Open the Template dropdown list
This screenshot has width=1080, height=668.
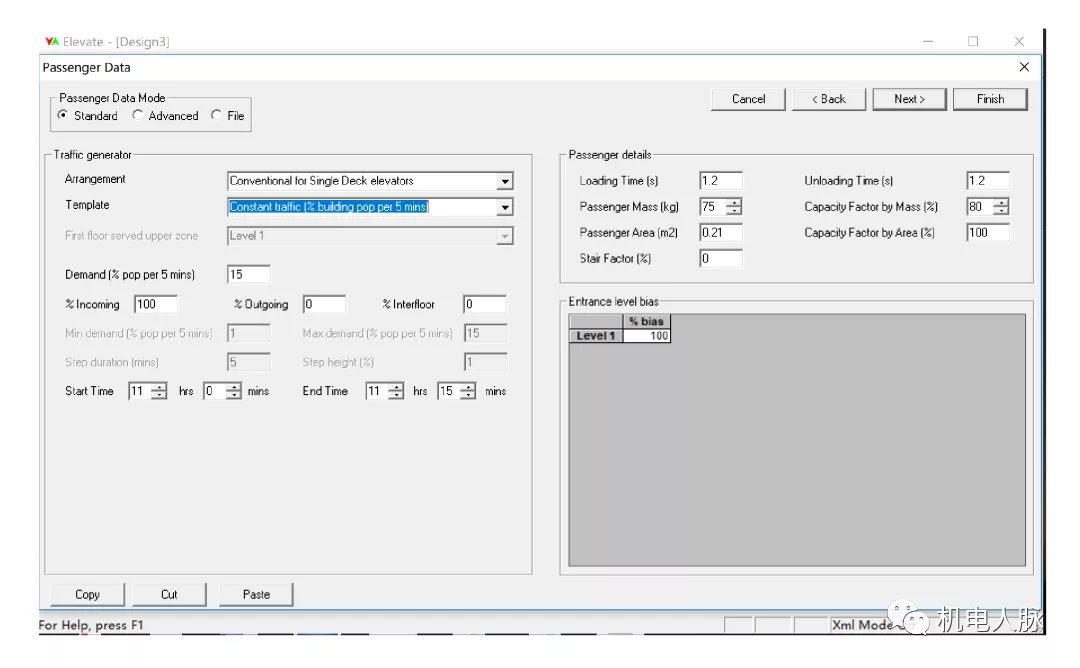tap(505, 207)
